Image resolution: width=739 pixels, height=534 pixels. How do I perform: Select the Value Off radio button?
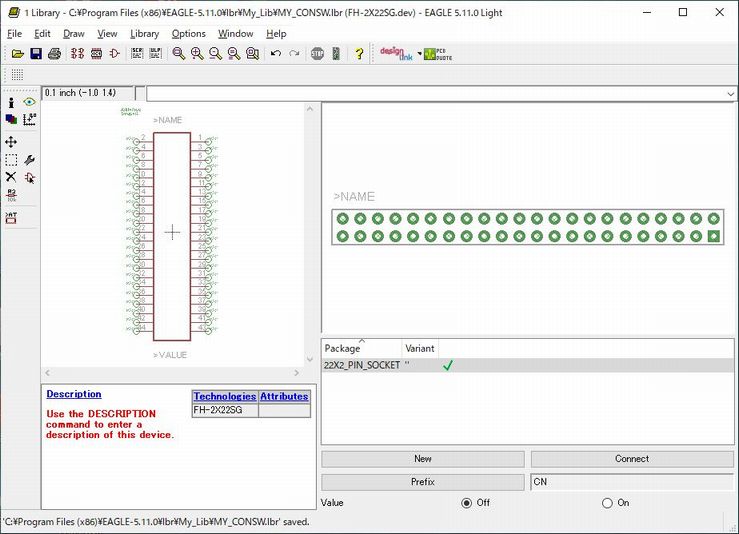[x=466, y=503]
